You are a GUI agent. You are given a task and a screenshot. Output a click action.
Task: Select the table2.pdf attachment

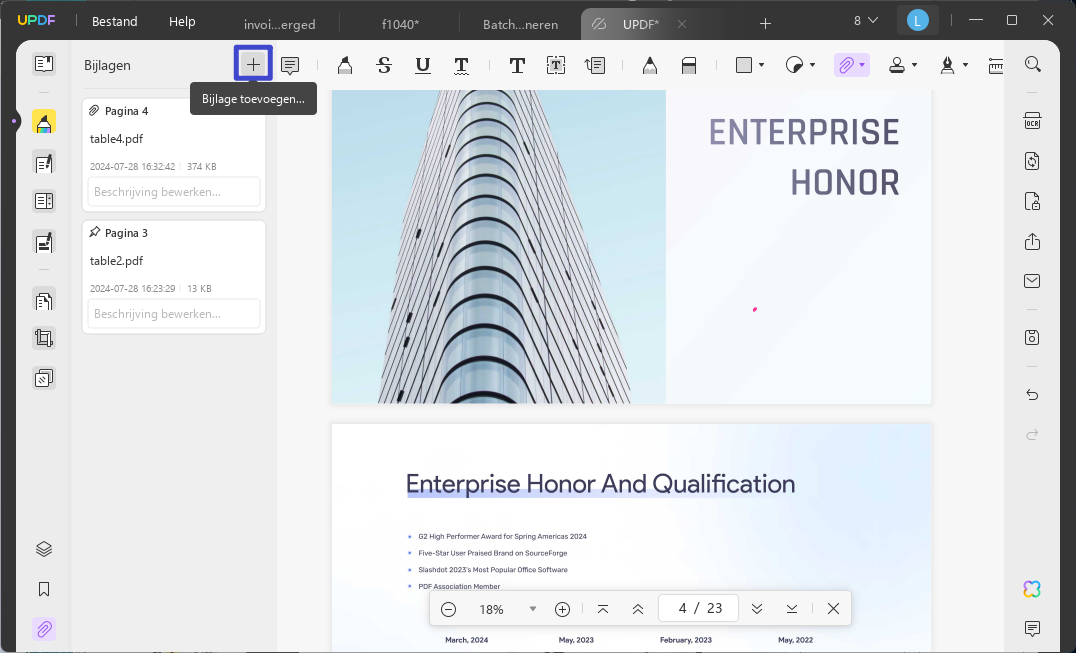pyautogui.click(x=174, y=277)
